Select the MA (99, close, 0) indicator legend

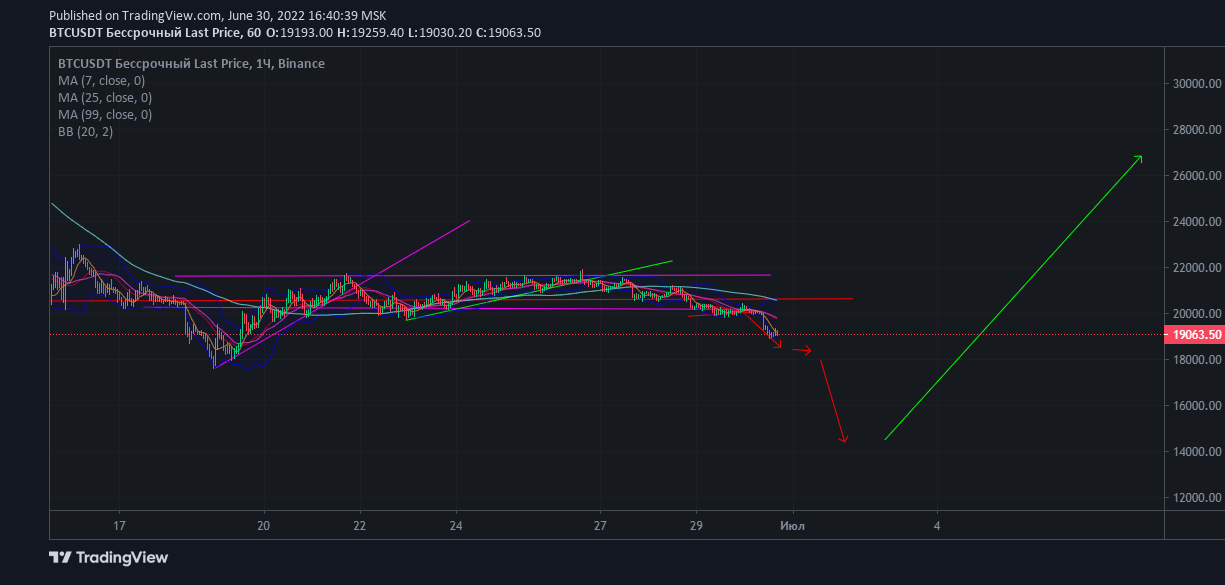[x=105, y=115]
